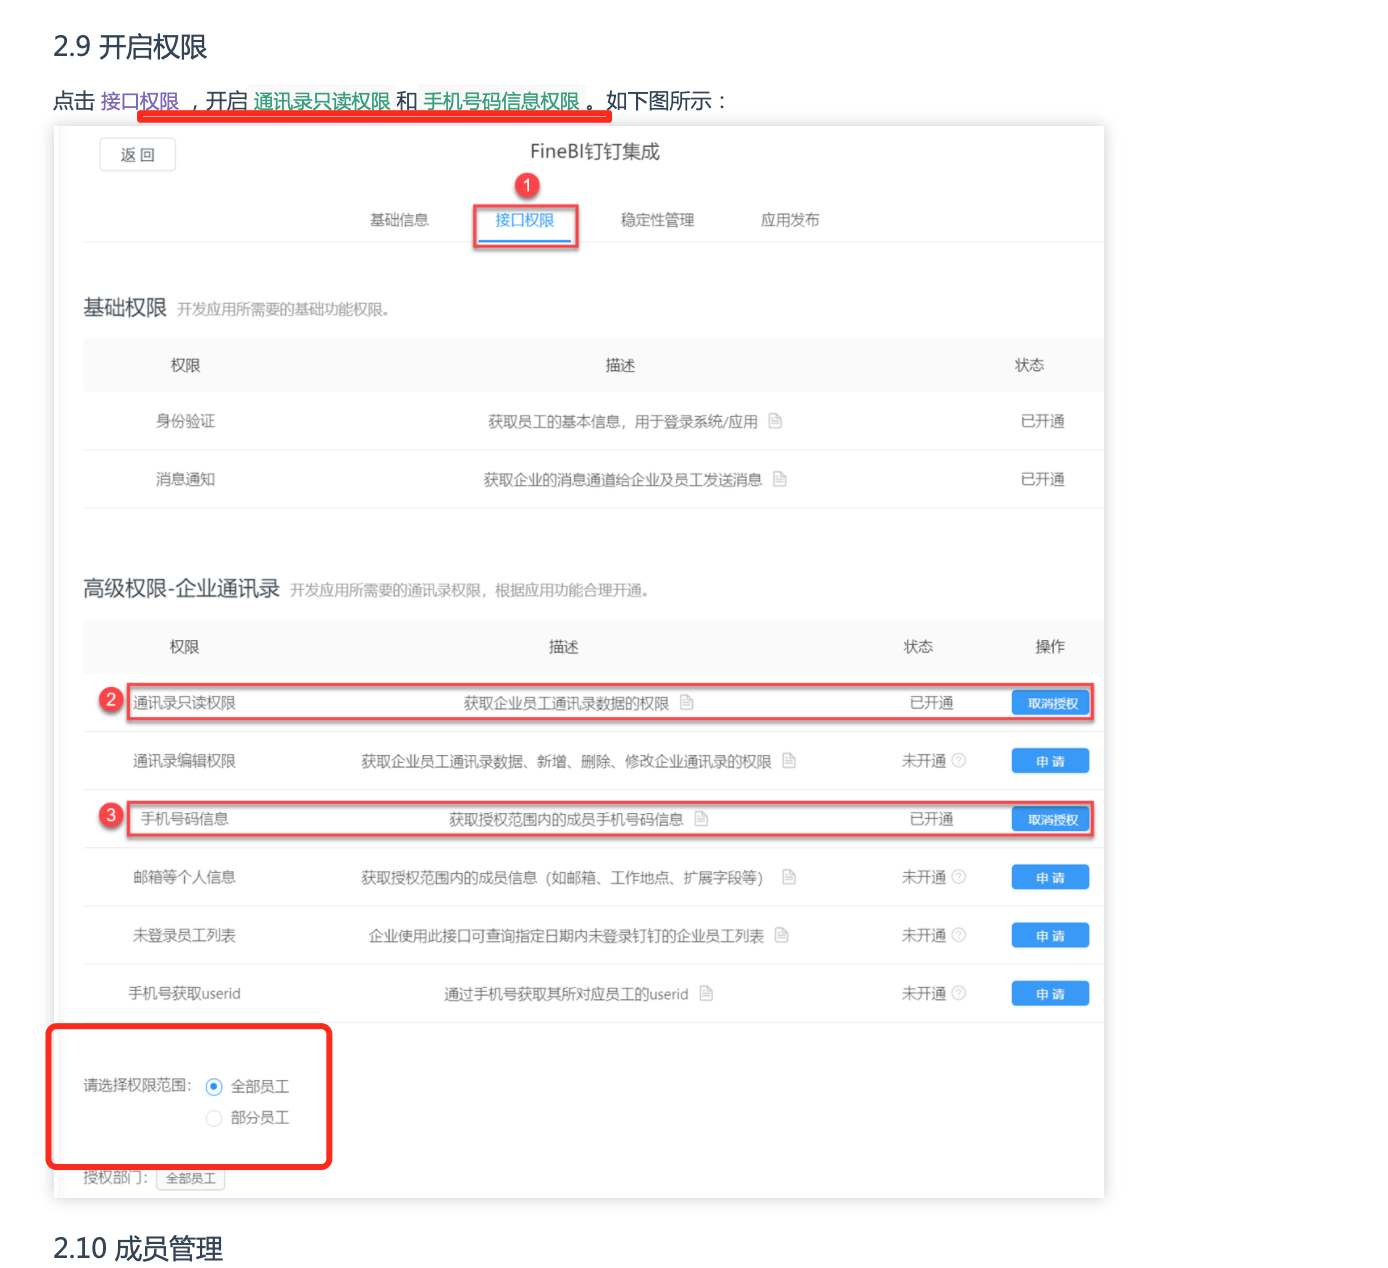Screen dimensions: 1388x1268
Task: Click 申请 for 手机号获取userid
Action: point(1050,993)
